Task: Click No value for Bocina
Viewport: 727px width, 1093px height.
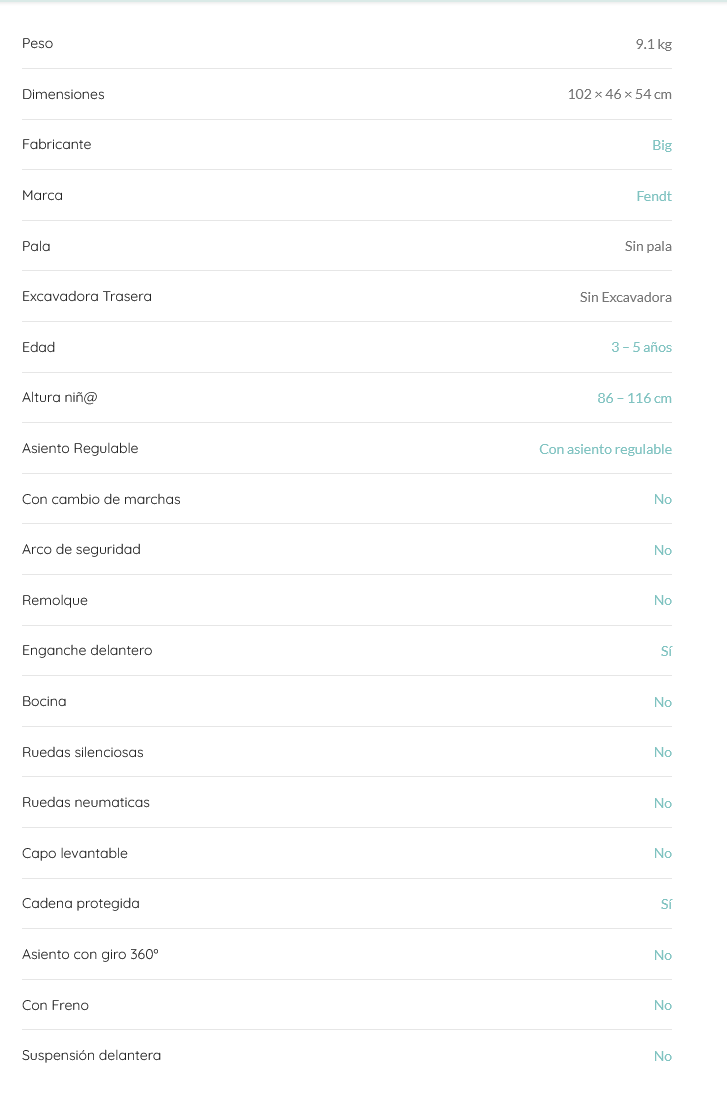Action: [x=662, y=702]
